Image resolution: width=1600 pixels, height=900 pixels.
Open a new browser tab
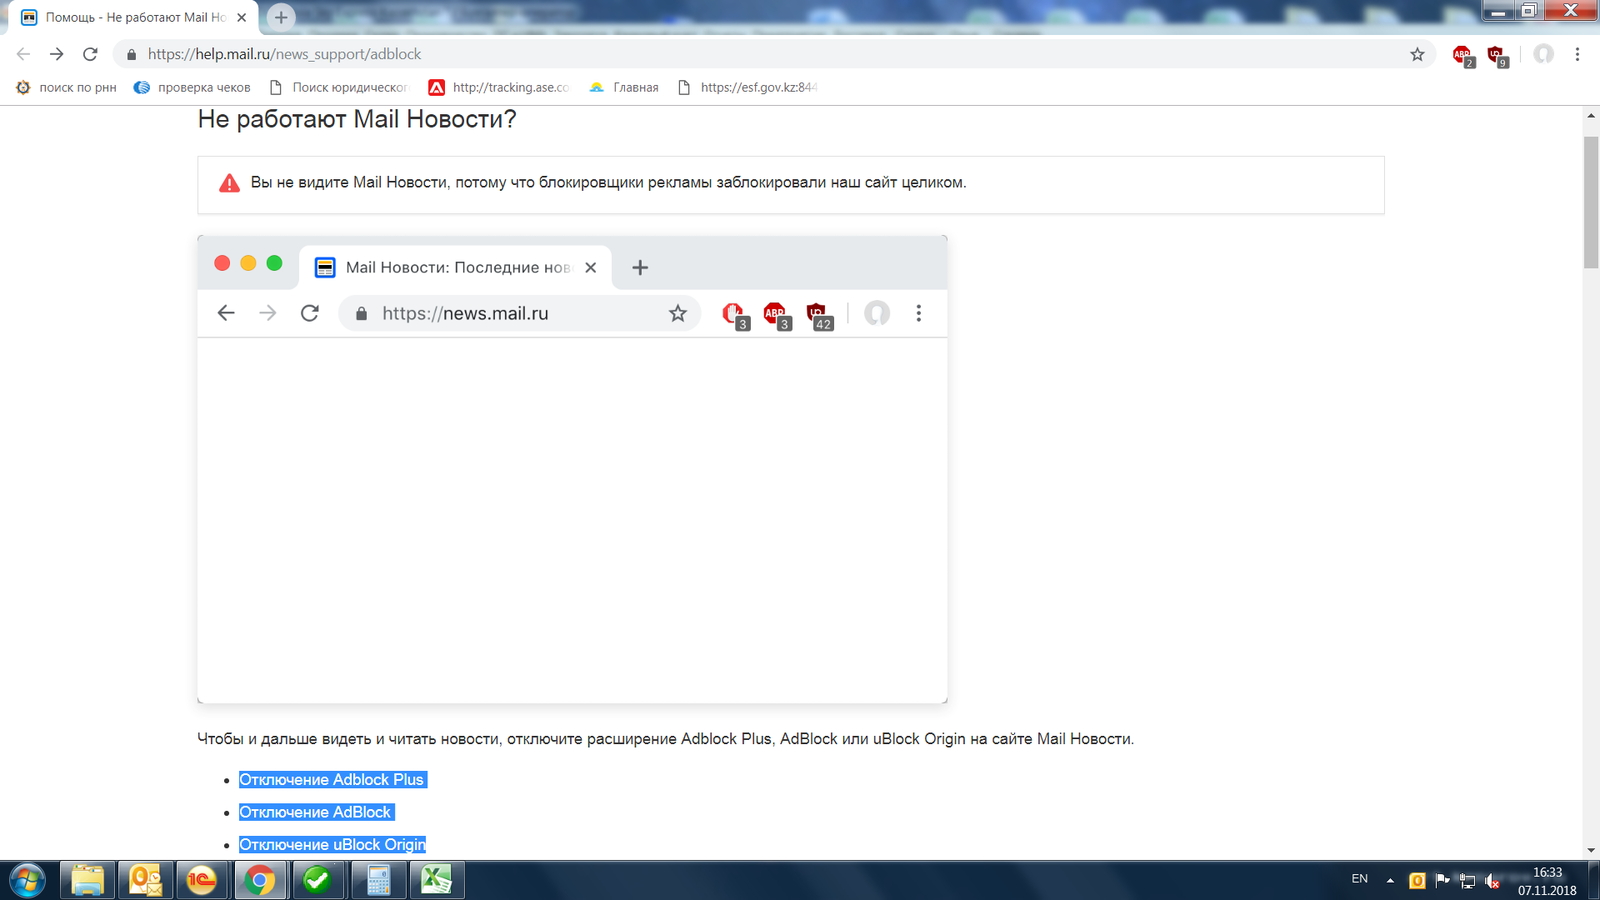(281, 17)
